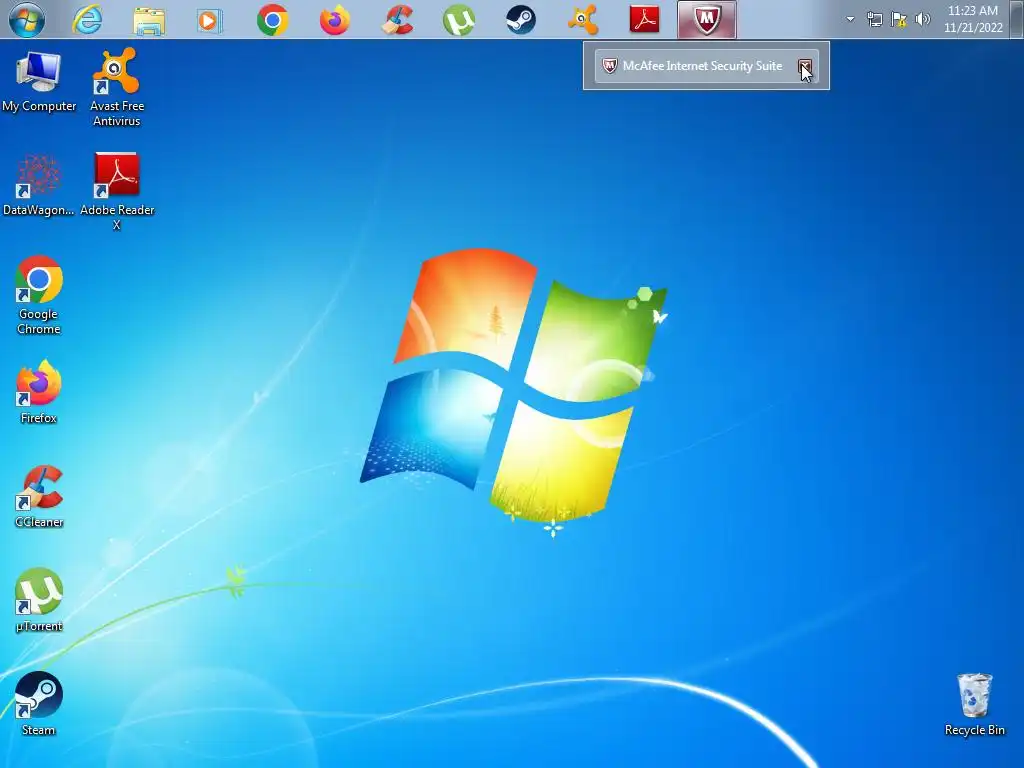
Task: Open the volume speaker icon
Action: (922, 20)
